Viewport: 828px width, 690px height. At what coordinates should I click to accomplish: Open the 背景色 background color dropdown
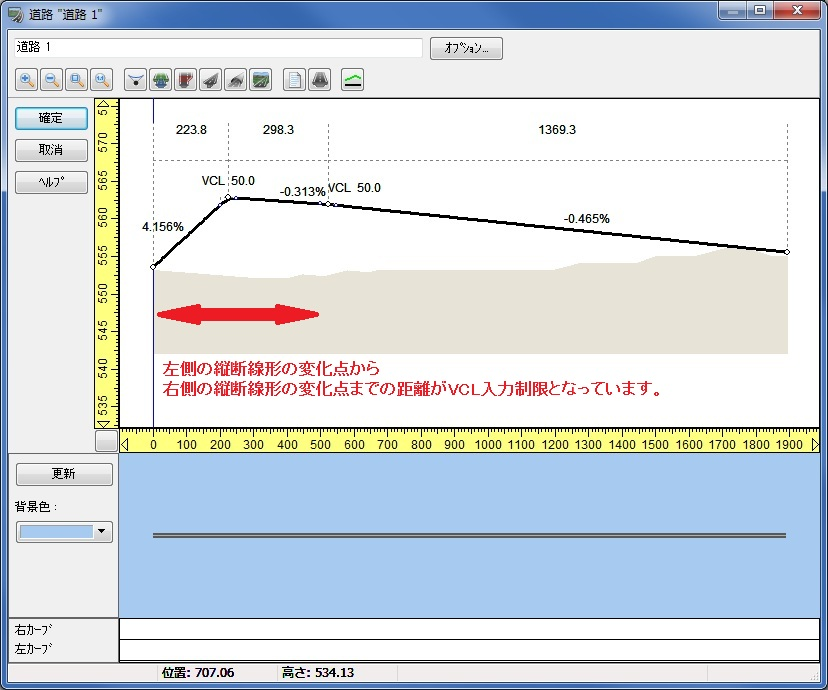point(64,532)
